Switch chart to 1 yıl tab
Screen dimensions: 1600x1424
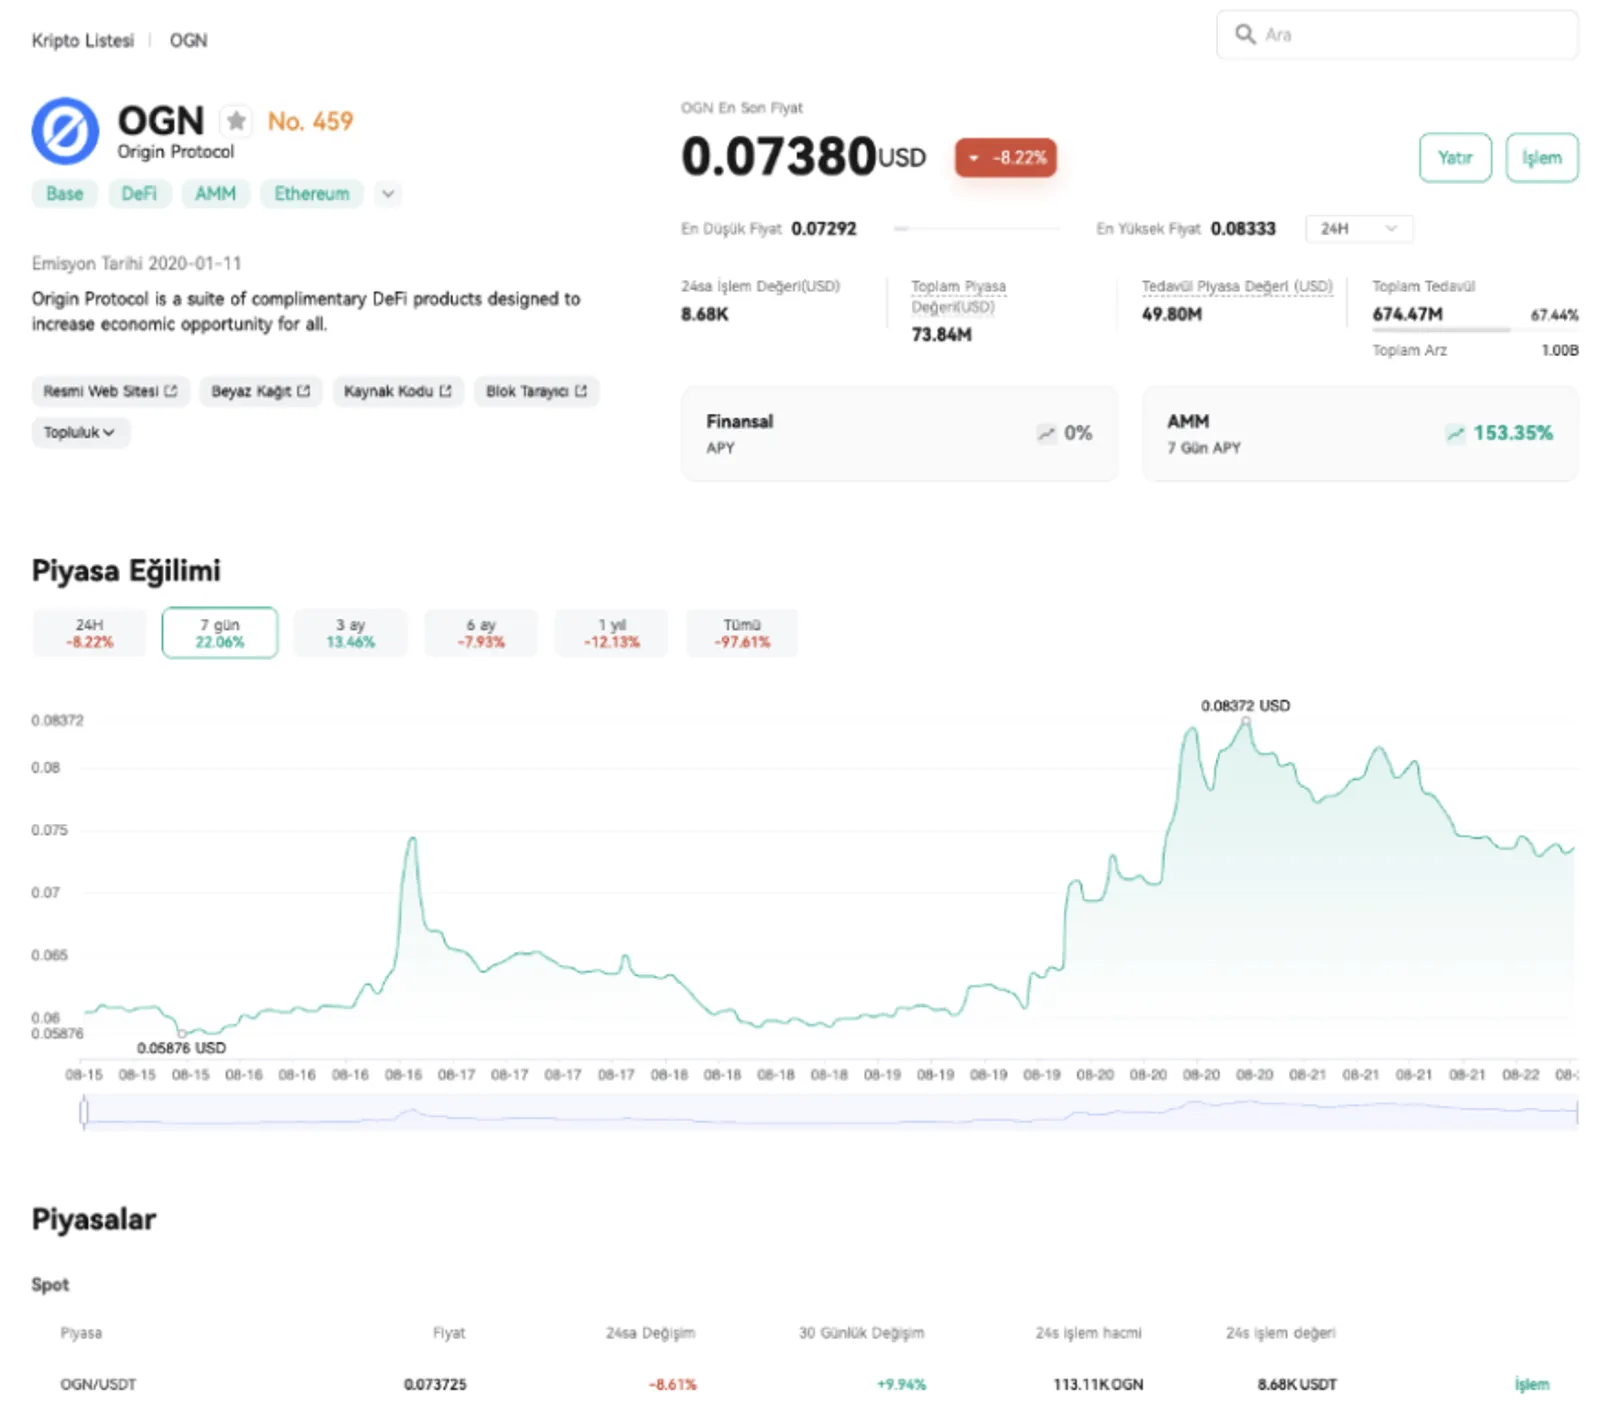(x=612, y=633)
